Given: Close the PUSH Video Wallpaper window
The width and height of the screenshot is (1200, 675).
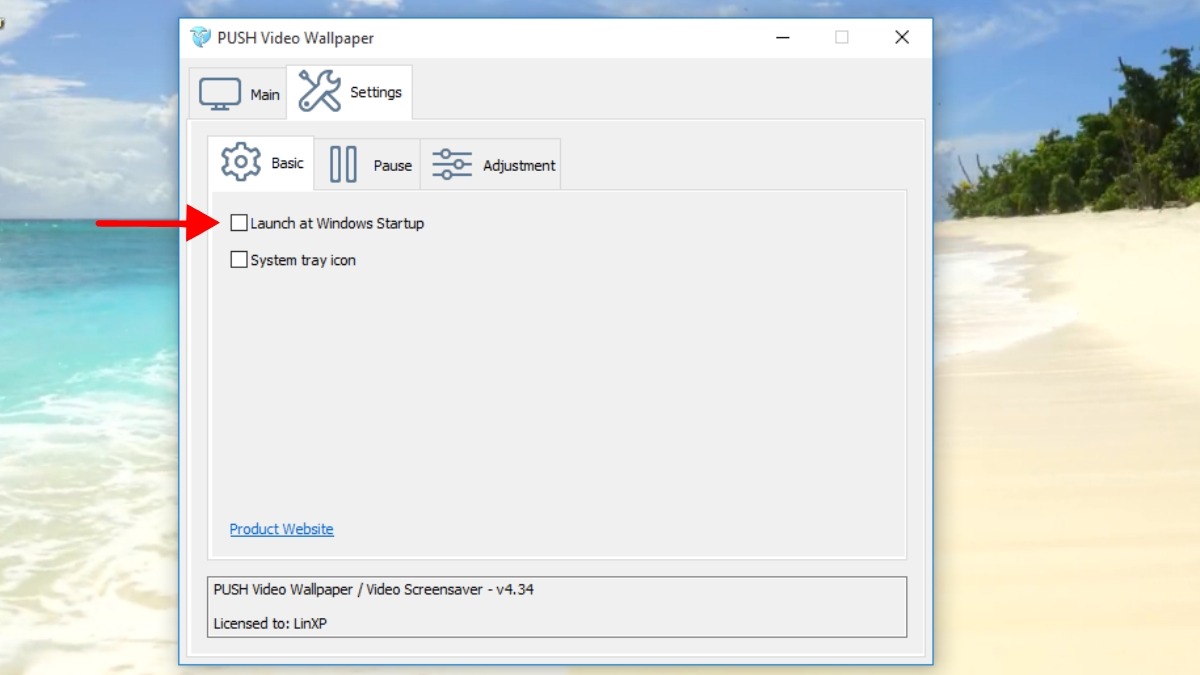Looking at the screenshot, I should pyautogui.click(x=902, y=38).
